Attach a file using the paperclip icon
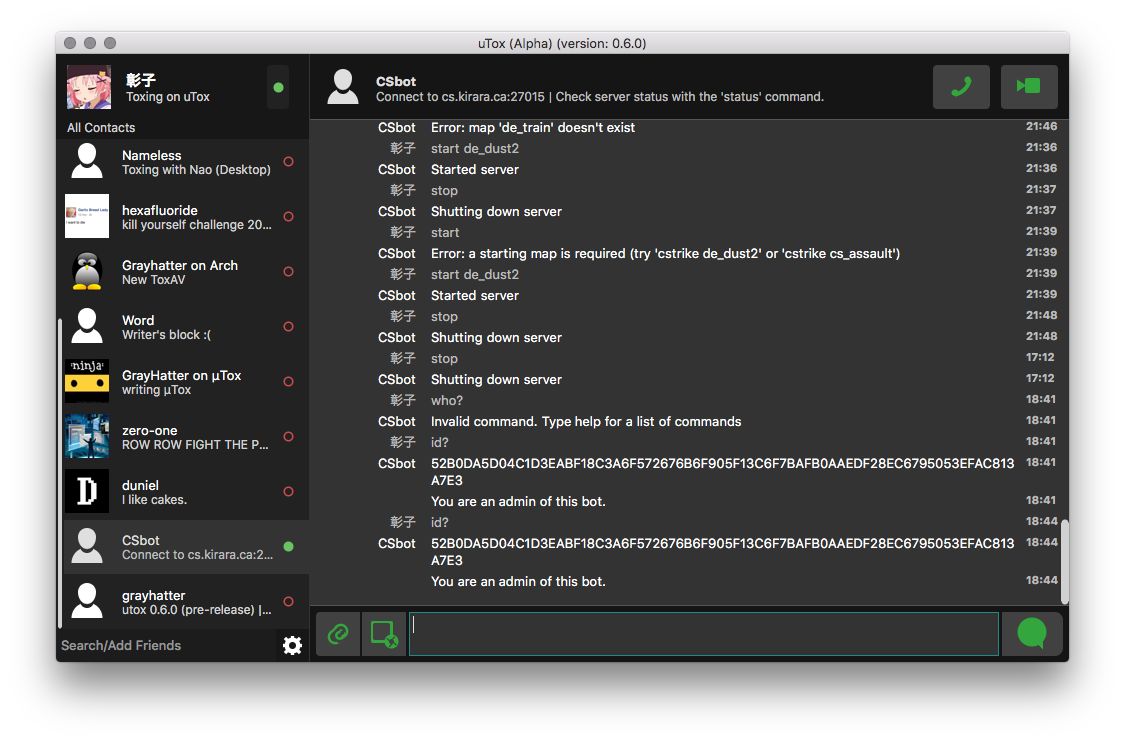 [x=337, y=633]
